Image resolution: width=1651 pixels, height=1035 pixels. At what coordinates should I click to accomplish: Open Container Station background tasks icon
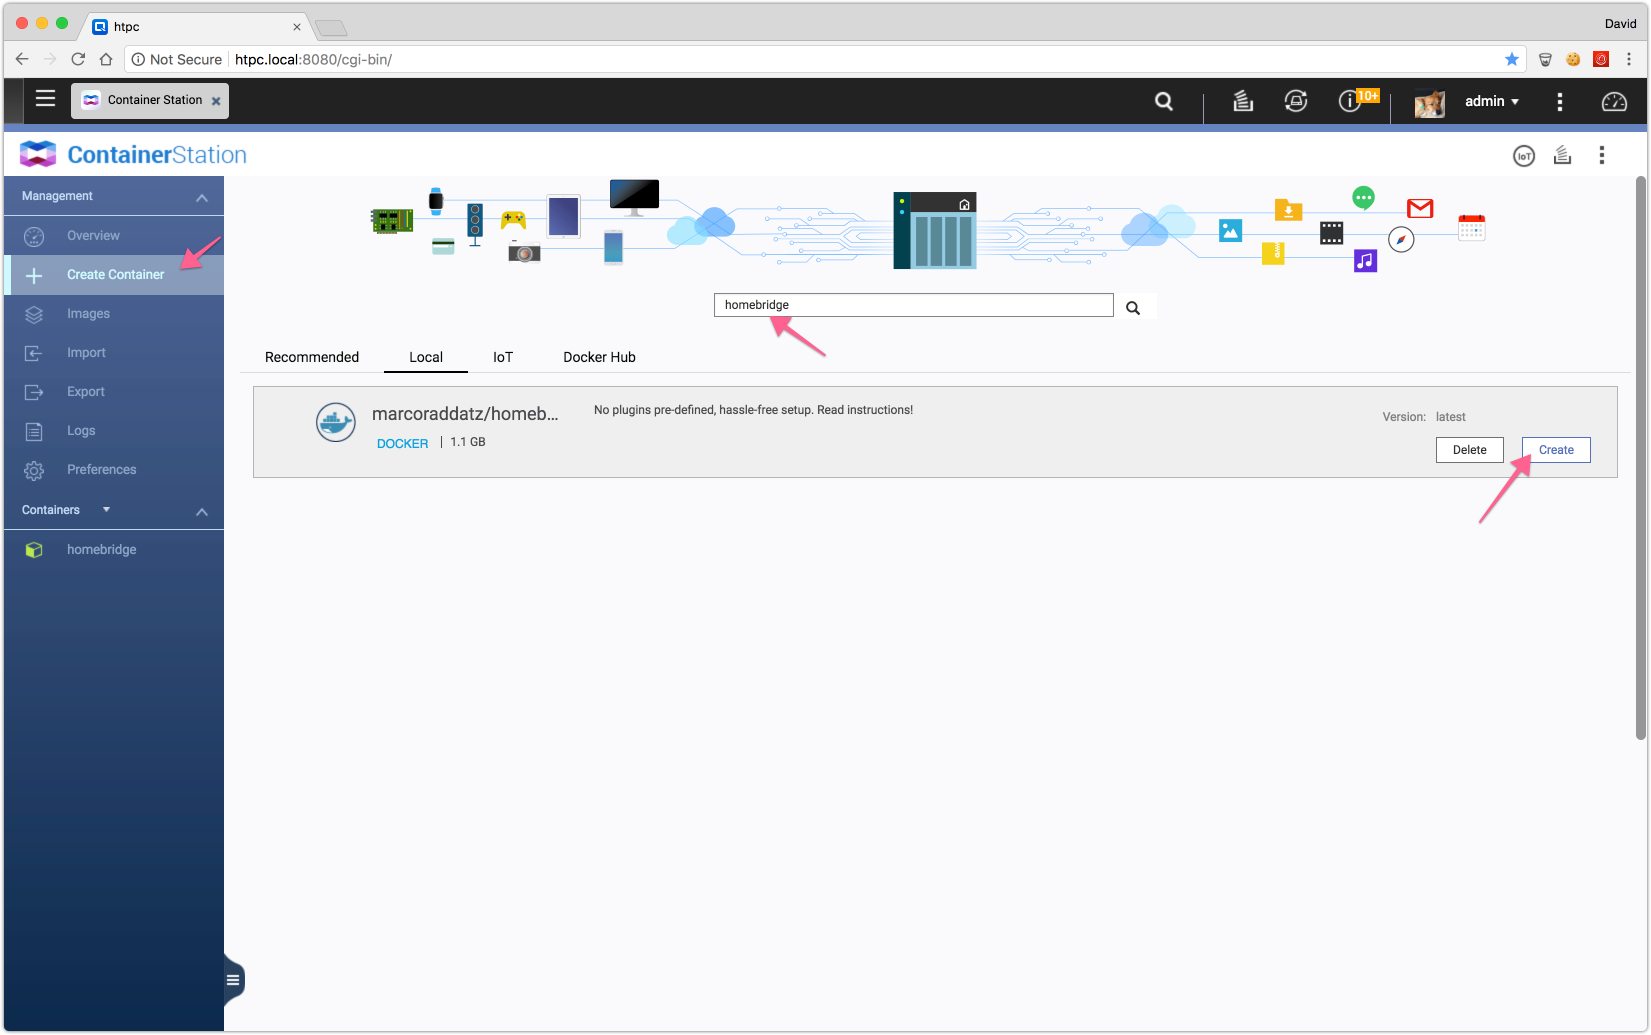pos(1562,155)
